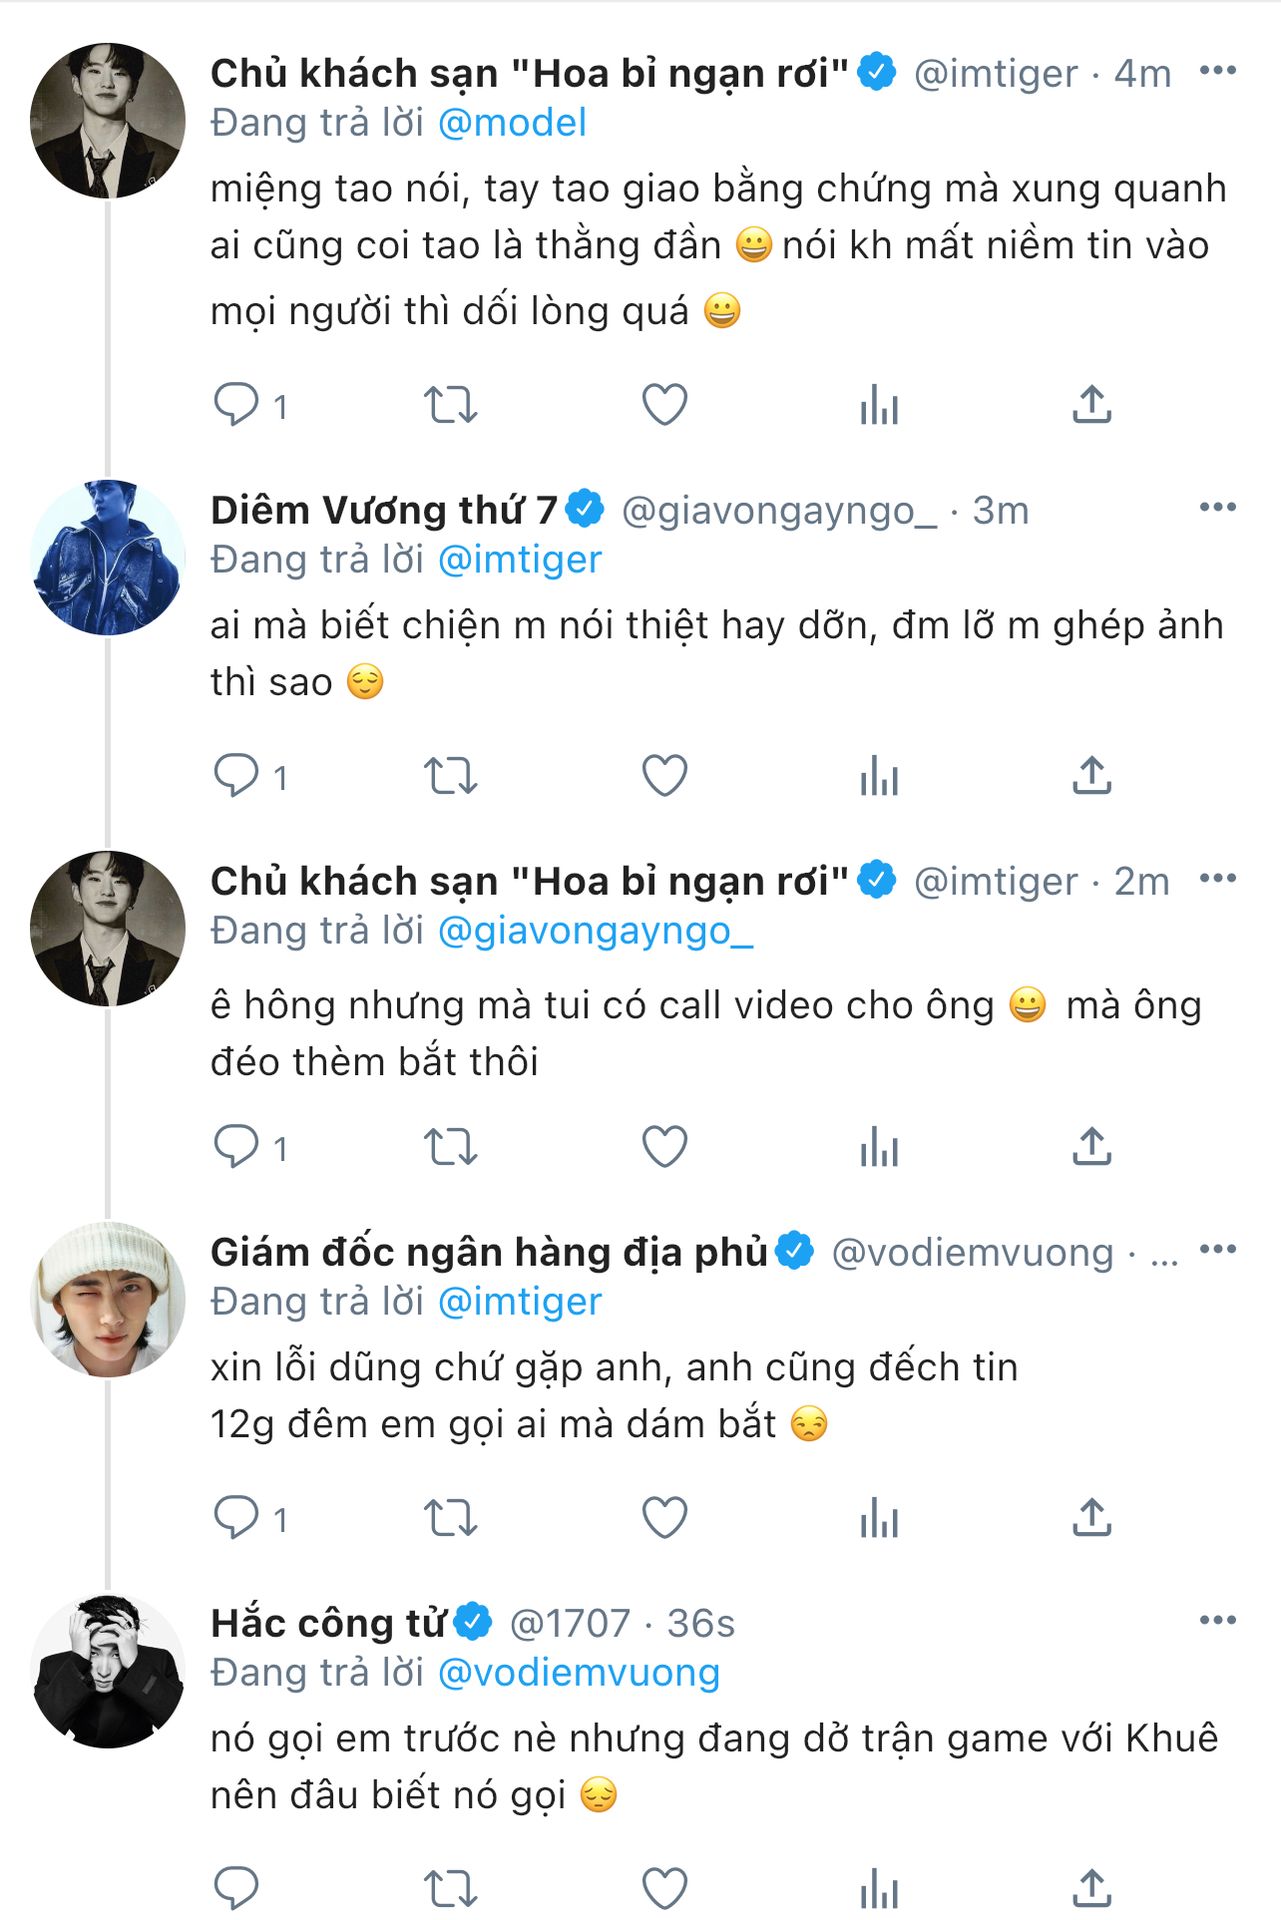View analytics for the first @imtiger tweet
The image size is (1281, 1920).
click(879, 405)
